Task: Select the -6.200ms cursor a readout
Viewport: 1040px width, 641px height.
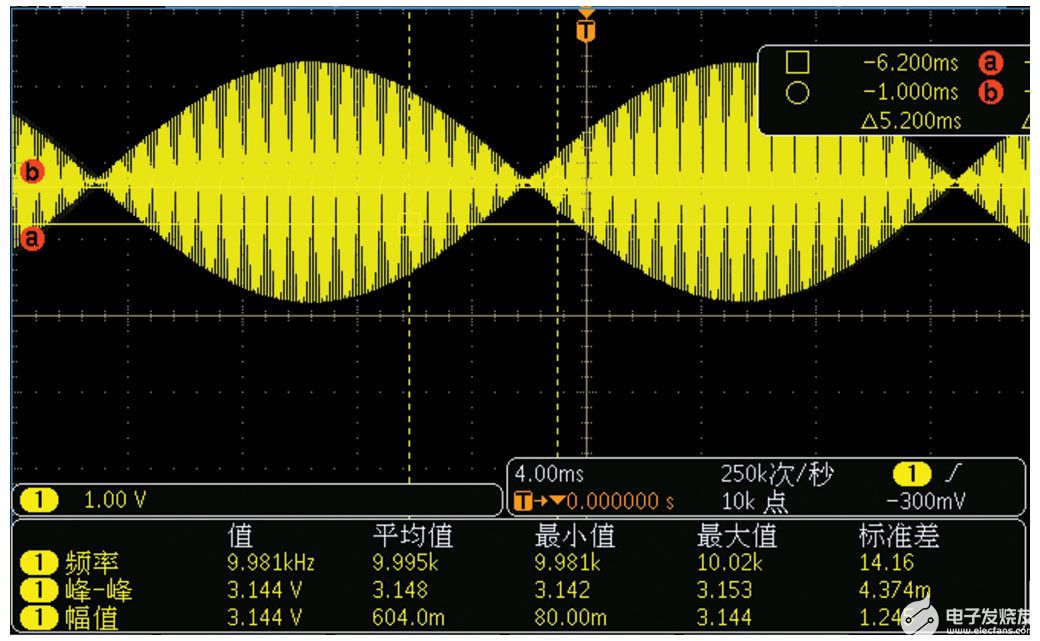Action: coord(911,63)
